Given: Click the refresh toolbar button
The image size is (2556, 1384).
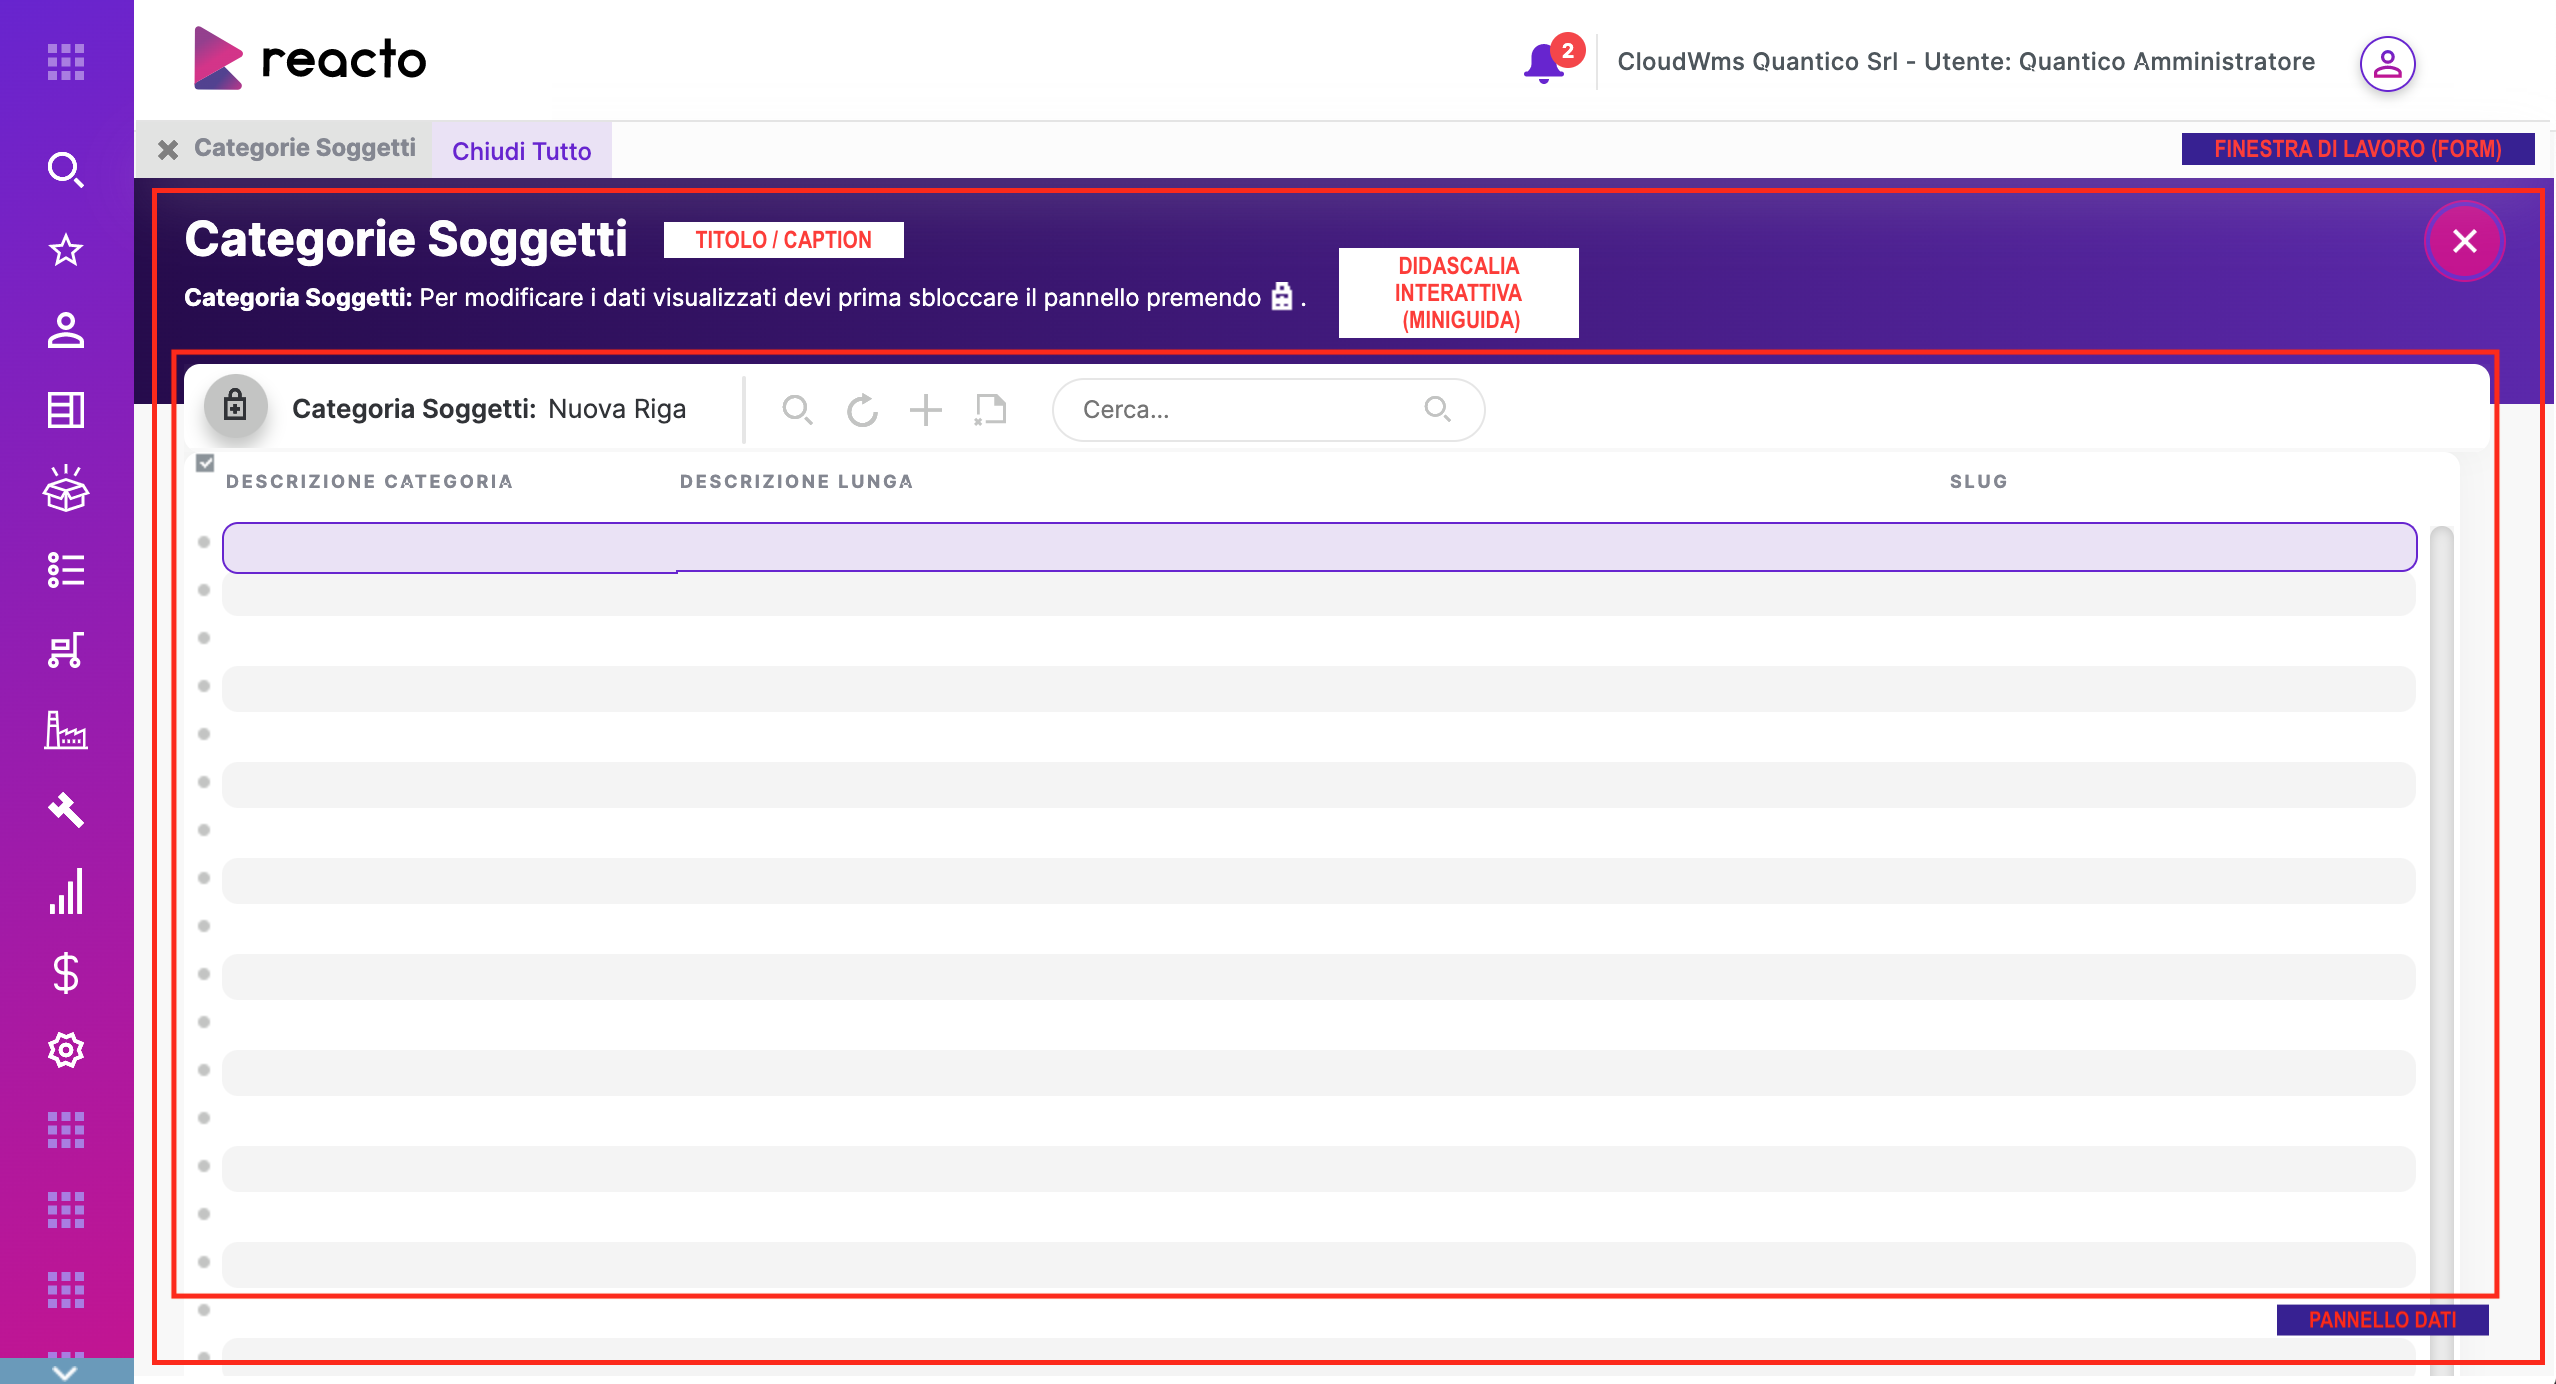Looking at the screenshot, I should [862, 410].
